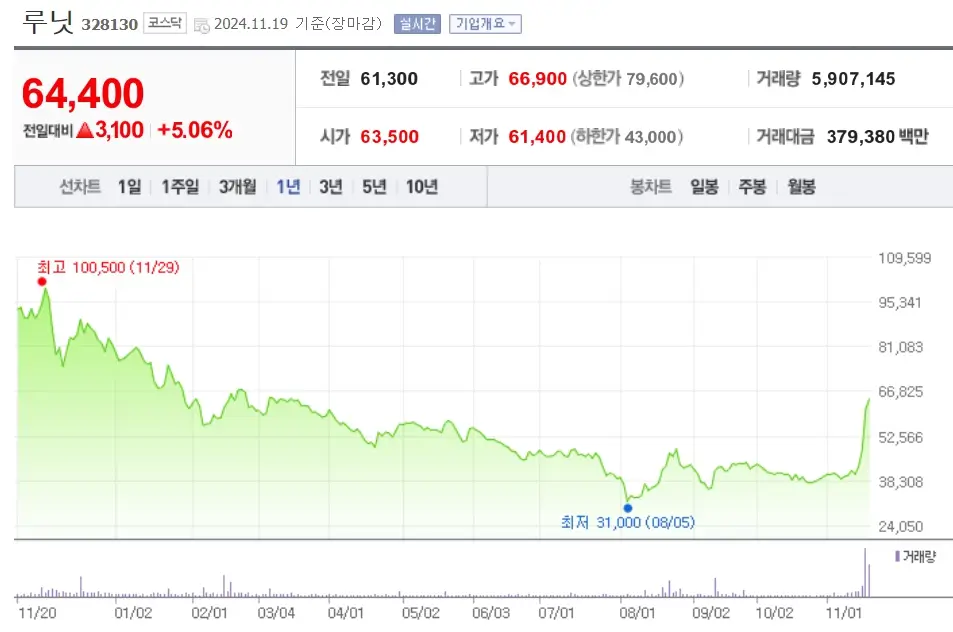
Task: Click the blue 최저 31,000 marker dot
Action: (627, 505)
